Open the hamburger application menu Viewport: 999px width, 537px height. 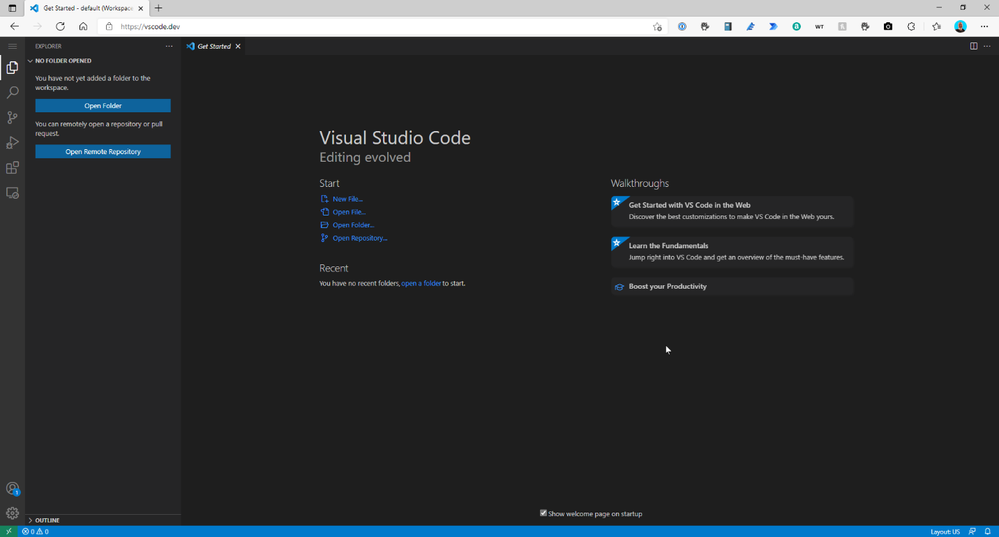(12, 47)
